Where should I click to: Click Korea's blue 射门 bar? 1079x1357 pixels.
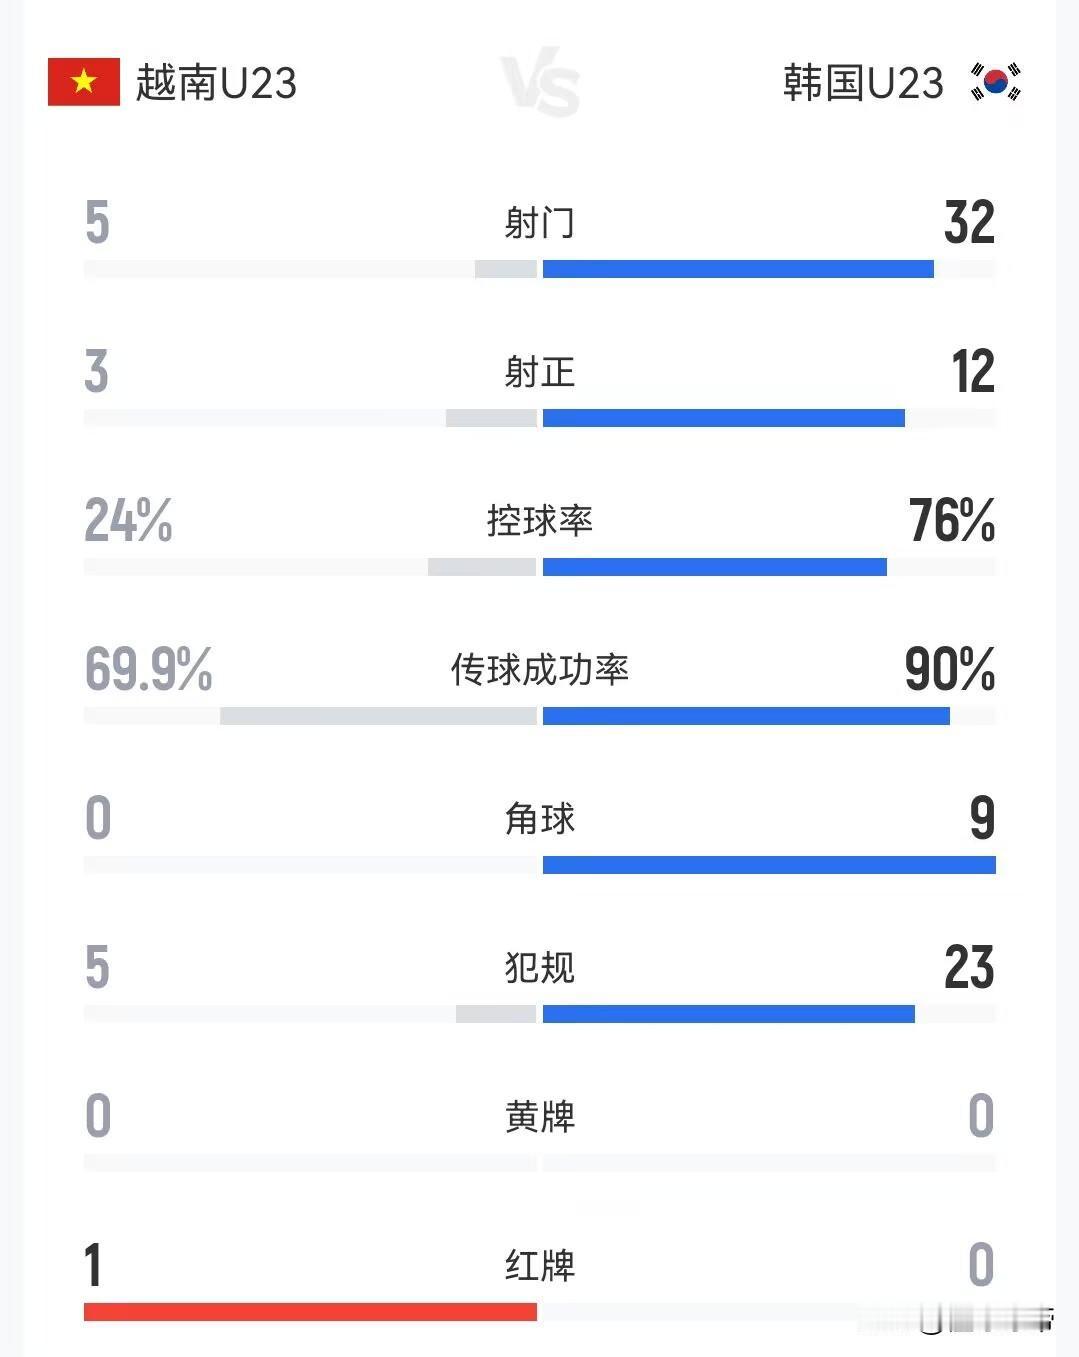click(738, 269)
